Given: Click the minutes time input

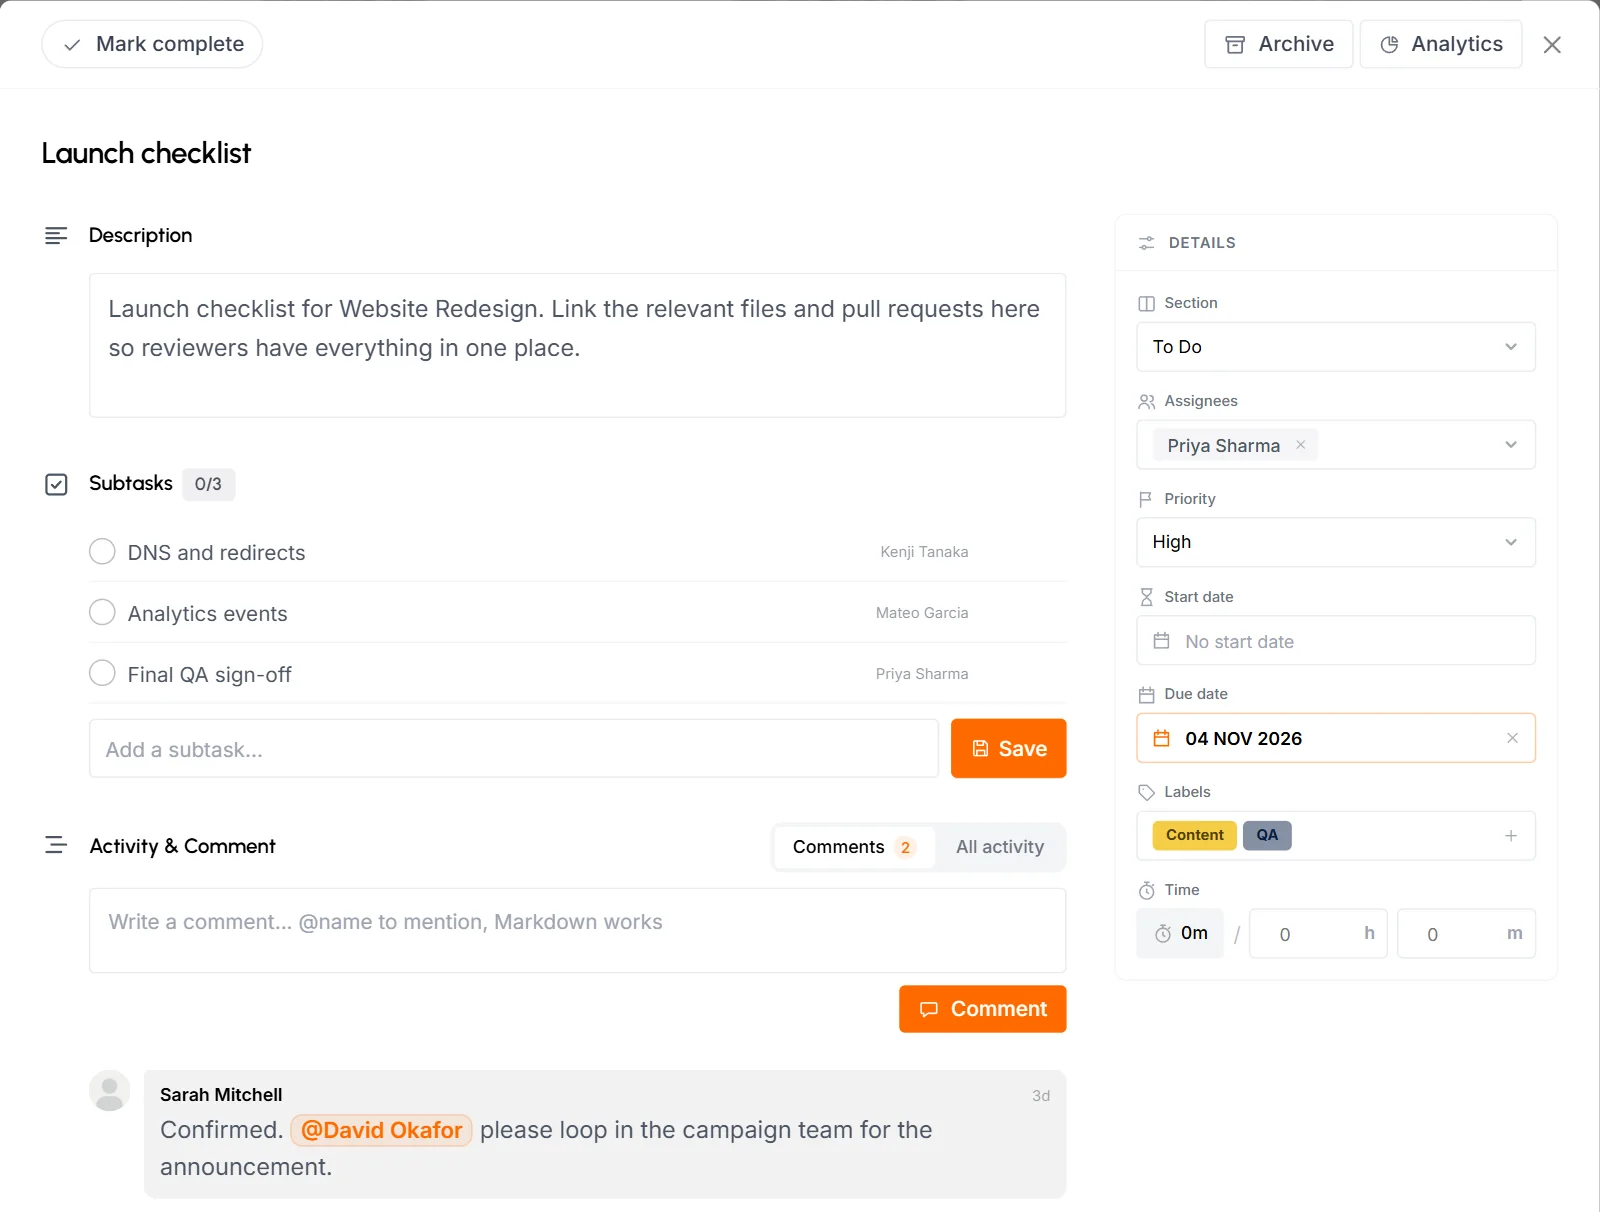Looking at the screenshot, I should (1466, 933).
